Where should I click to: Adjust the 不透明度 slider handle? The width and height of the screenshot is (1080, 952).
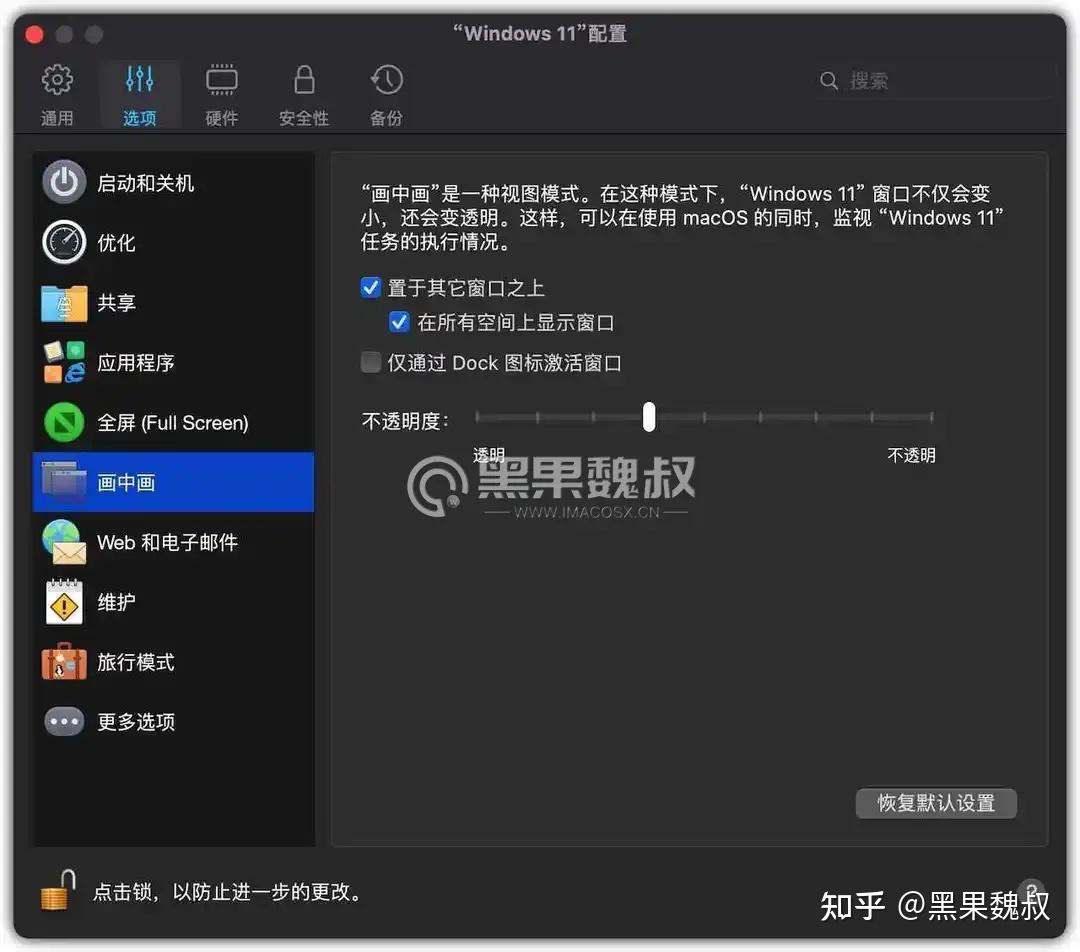point(648,416)
